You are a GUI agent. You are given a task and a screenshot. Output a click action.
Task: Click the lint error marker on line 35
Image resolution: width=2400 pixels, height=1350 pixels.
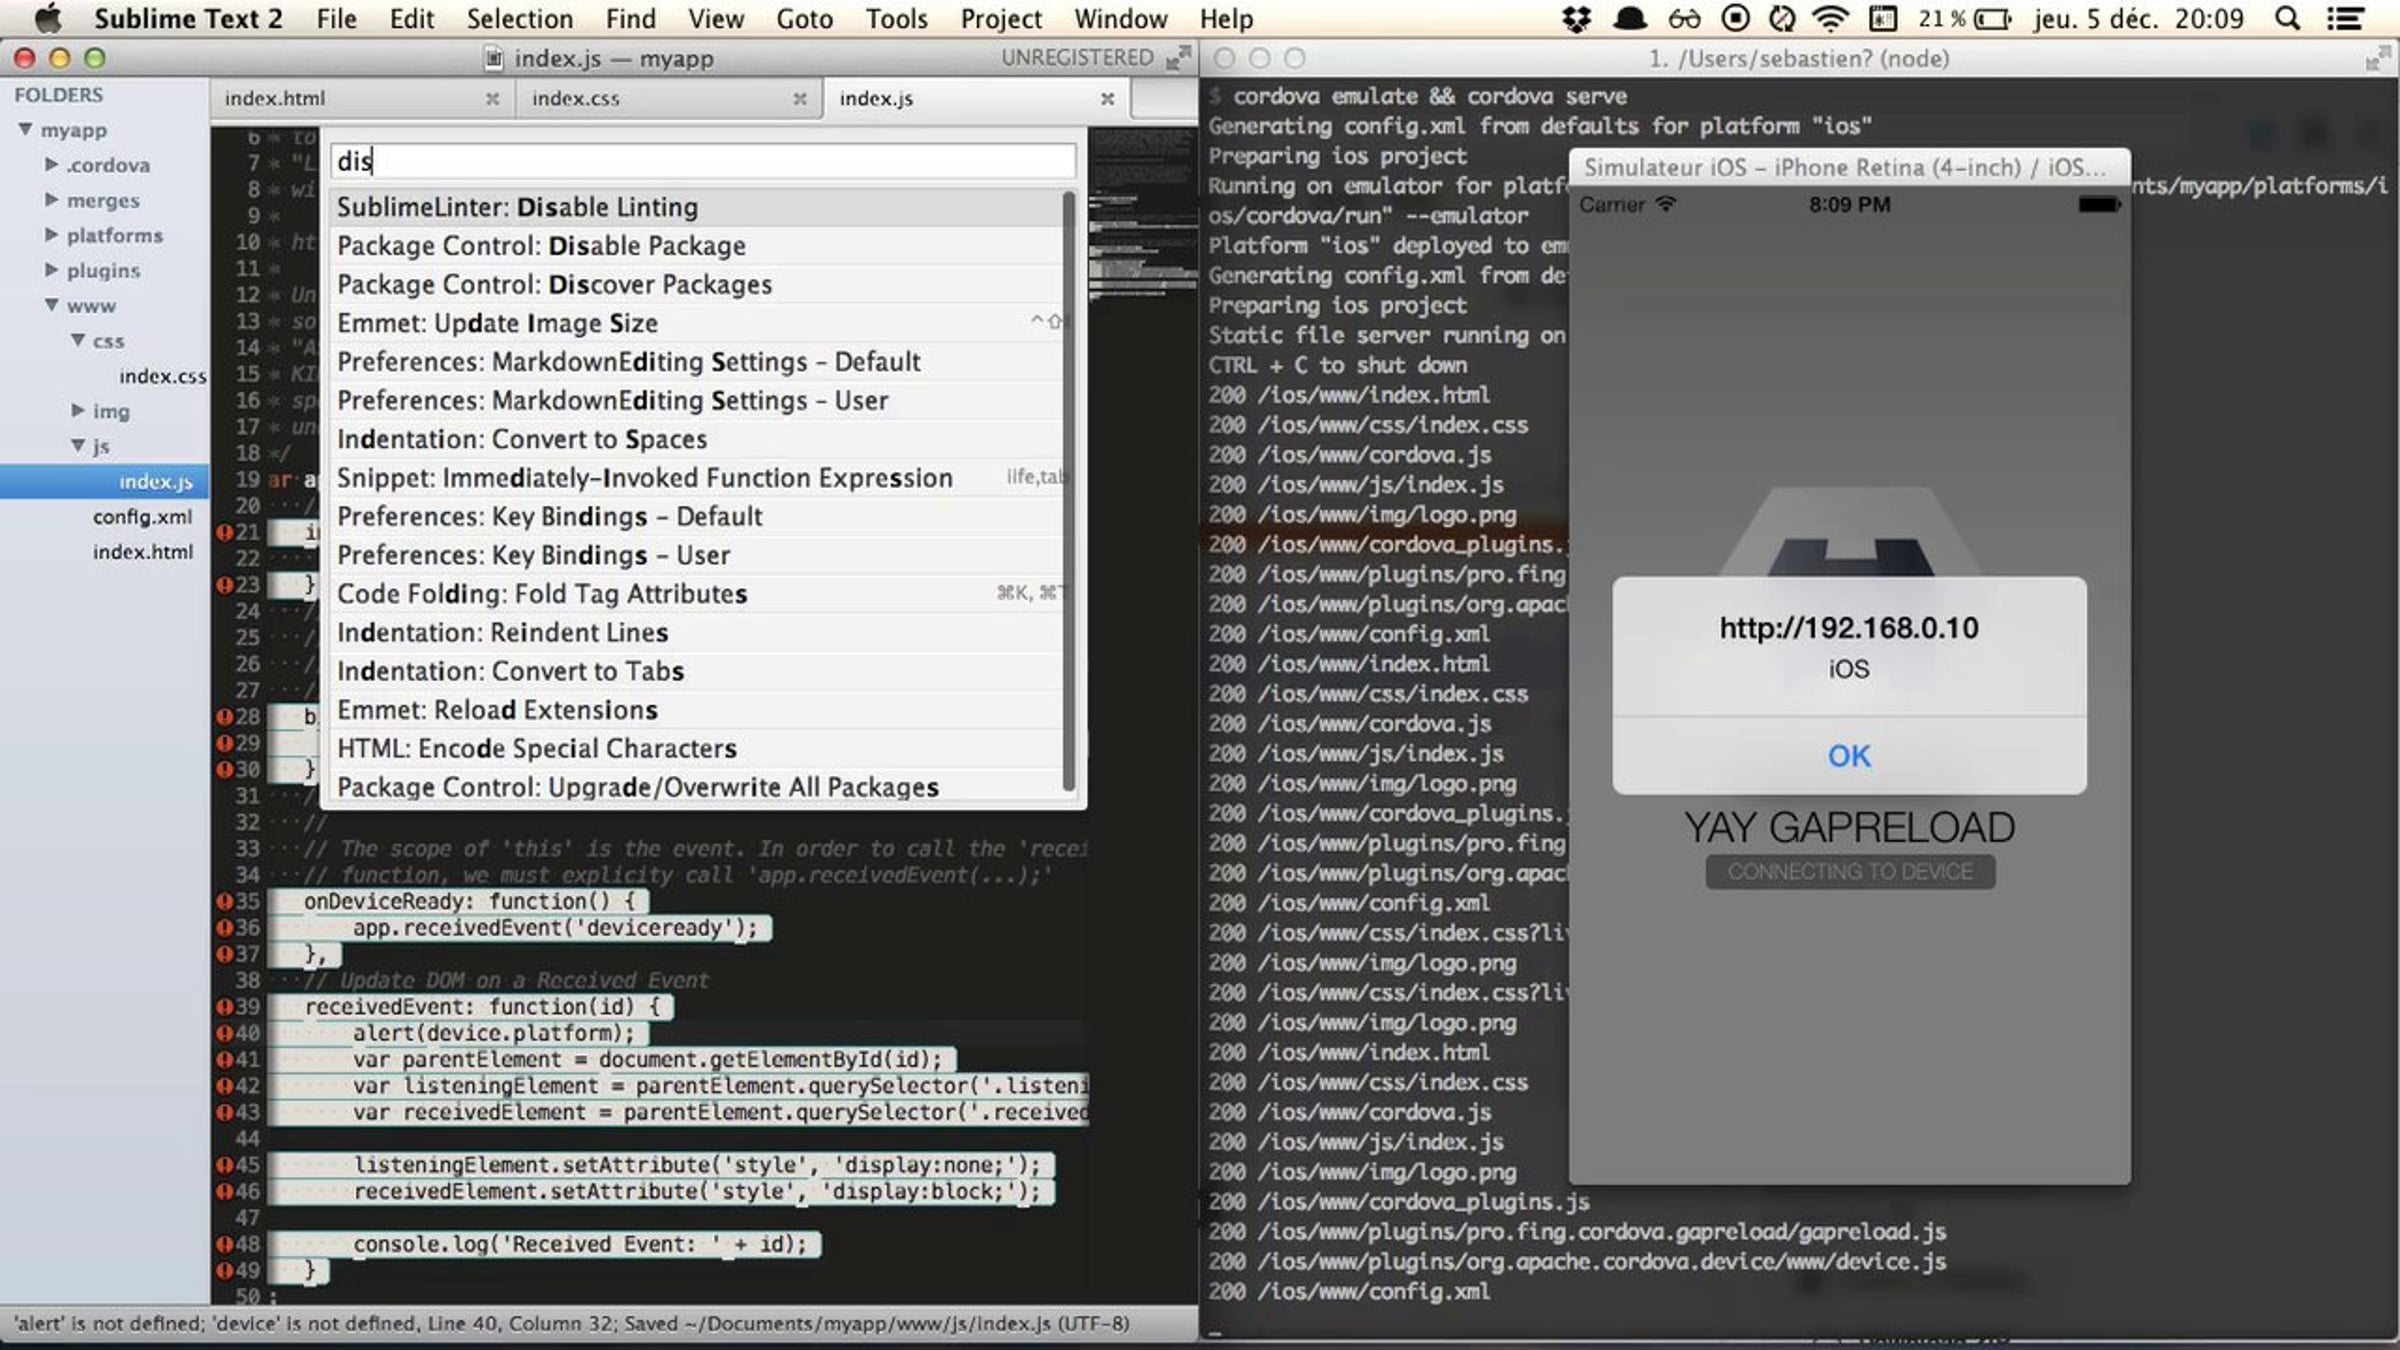tap(225, 901)
